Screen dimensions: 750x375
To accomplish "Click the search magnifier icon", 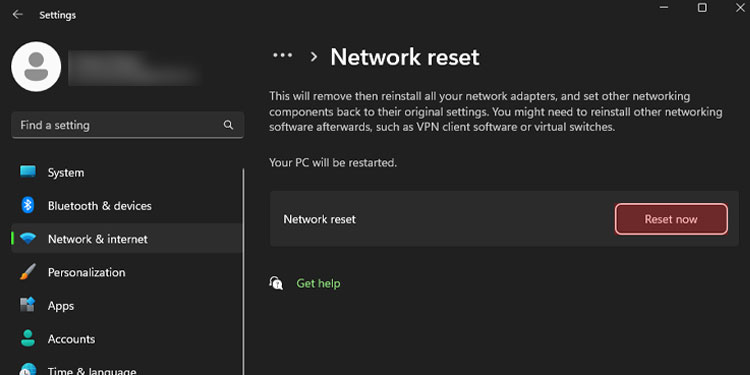I will (x=228, y=125).
